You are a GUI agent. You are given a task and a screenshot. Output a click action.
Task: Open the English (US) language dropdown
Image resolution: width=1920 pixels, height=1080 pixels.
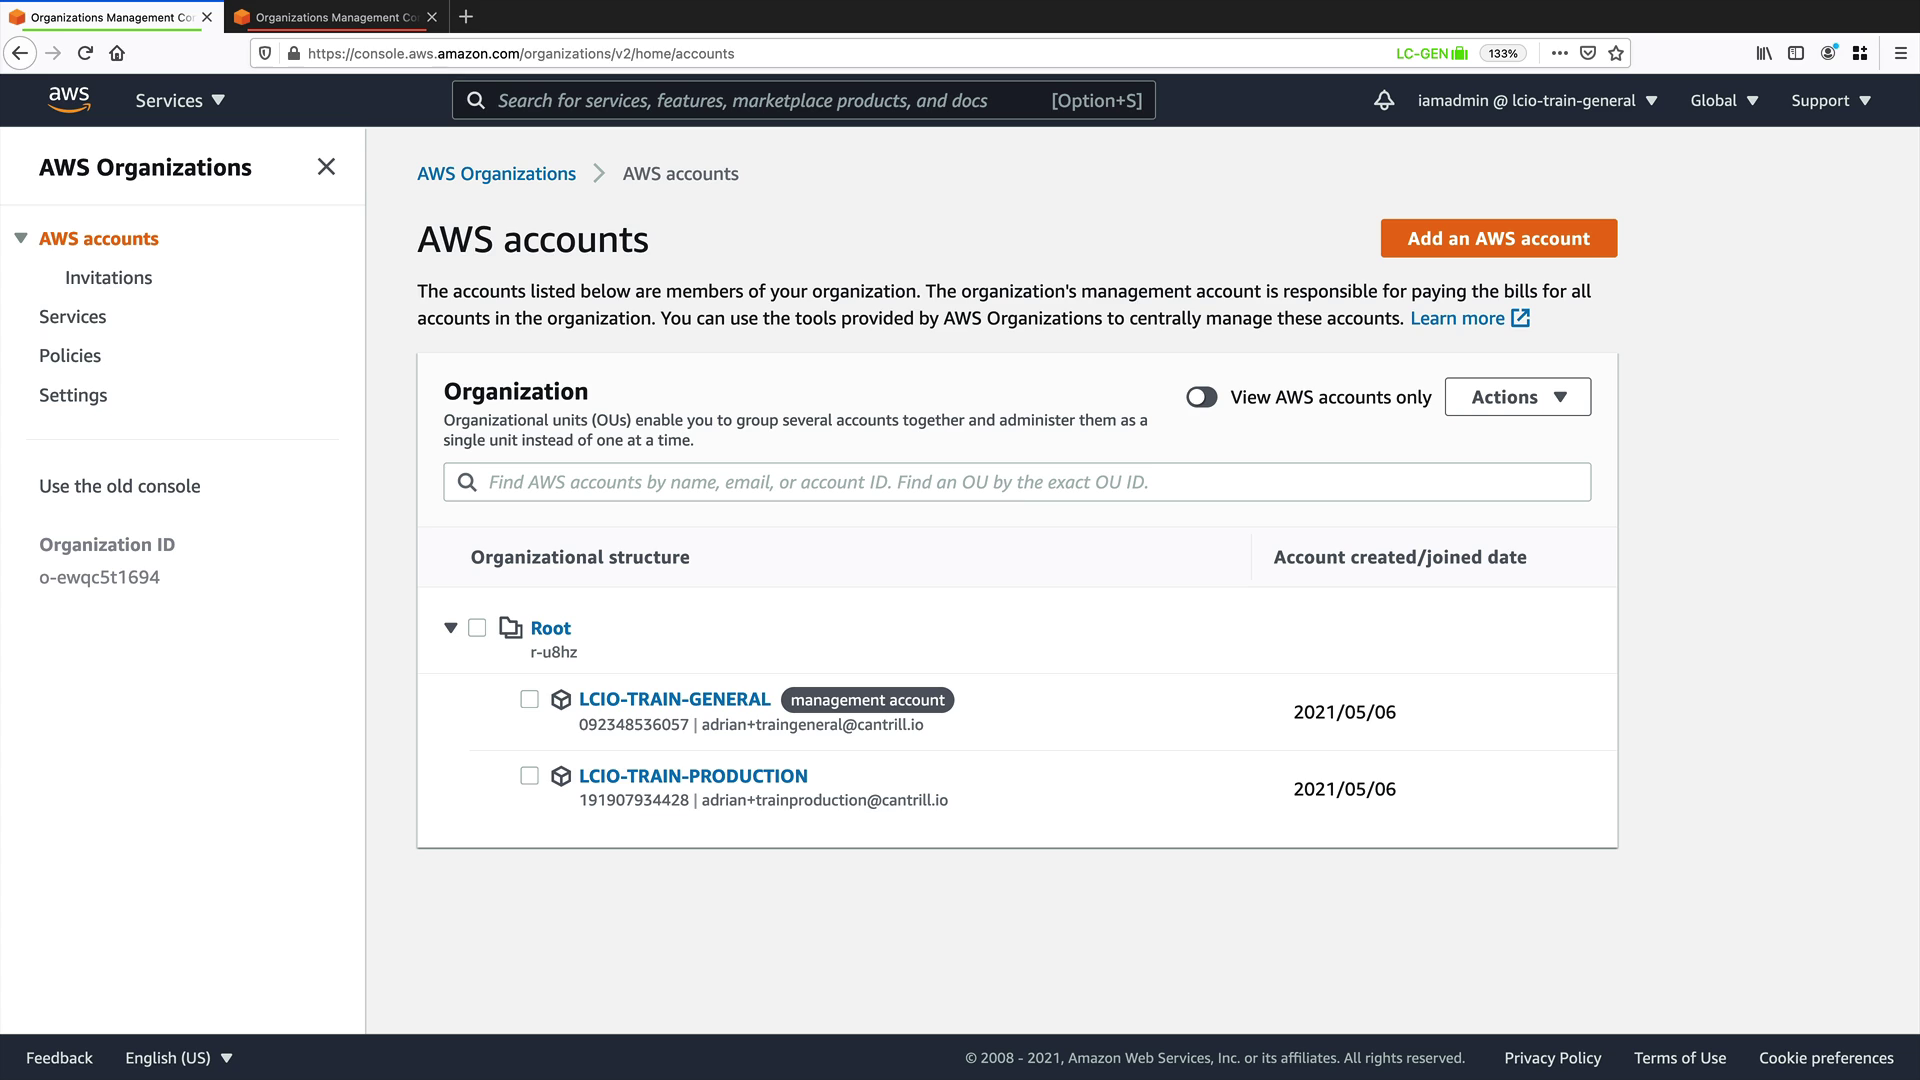click(x=179, y=1058)
